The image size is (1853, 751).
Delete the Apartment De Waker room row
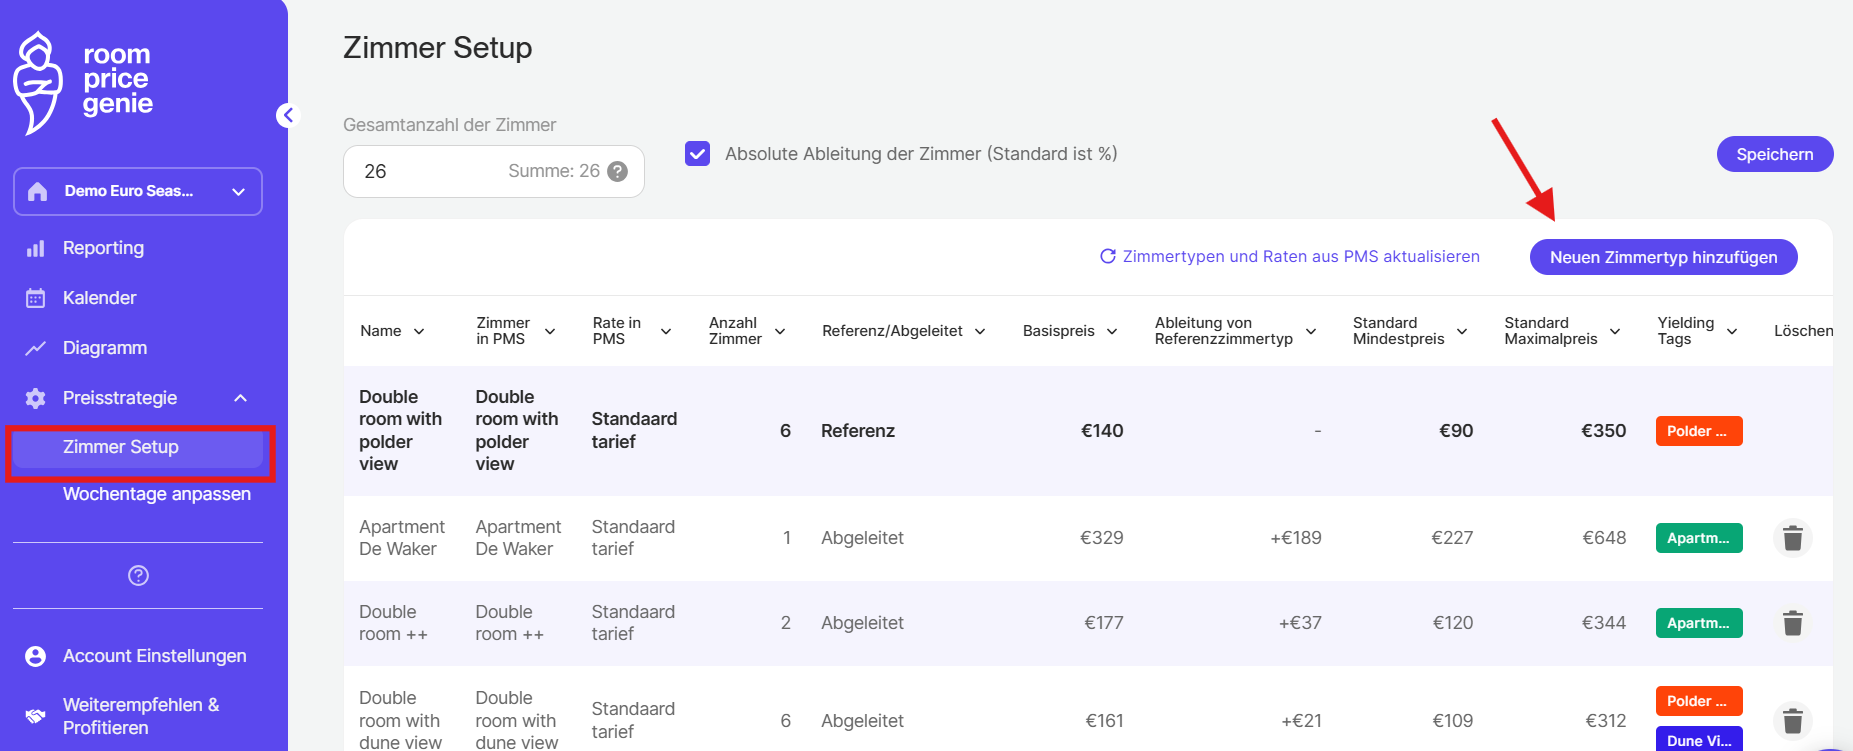(1792, 538)
